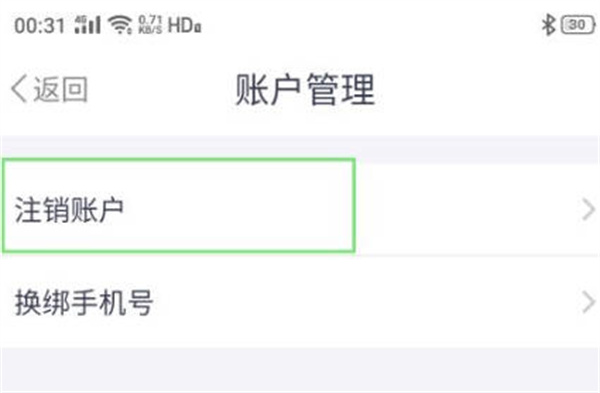Click the 返回 back label

[60, 89]
